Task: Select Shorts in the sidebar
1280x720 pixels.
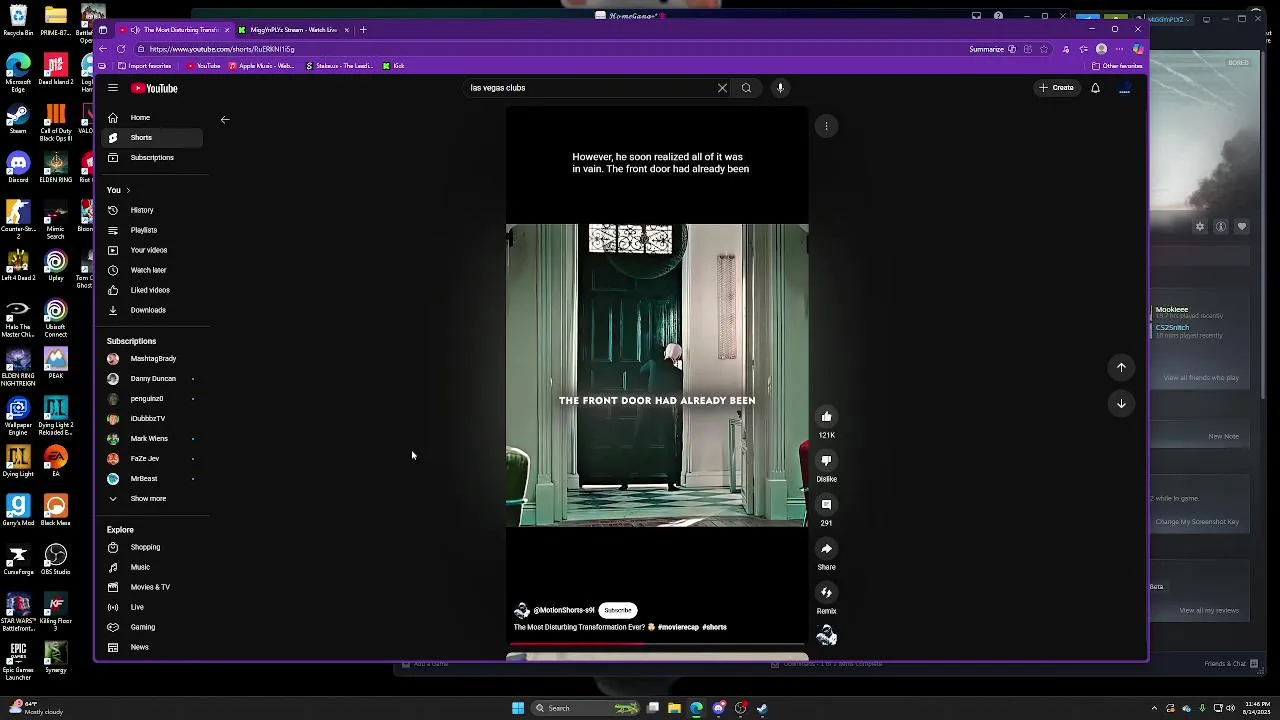Action: 153,137
